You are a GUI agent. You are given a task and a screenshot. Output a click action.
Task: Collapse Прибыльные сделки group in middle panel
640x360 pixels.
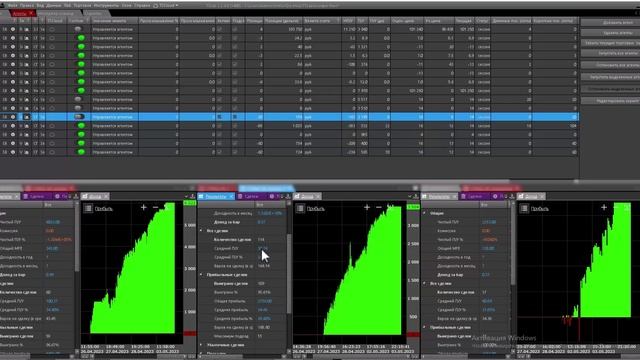[201, 275]
